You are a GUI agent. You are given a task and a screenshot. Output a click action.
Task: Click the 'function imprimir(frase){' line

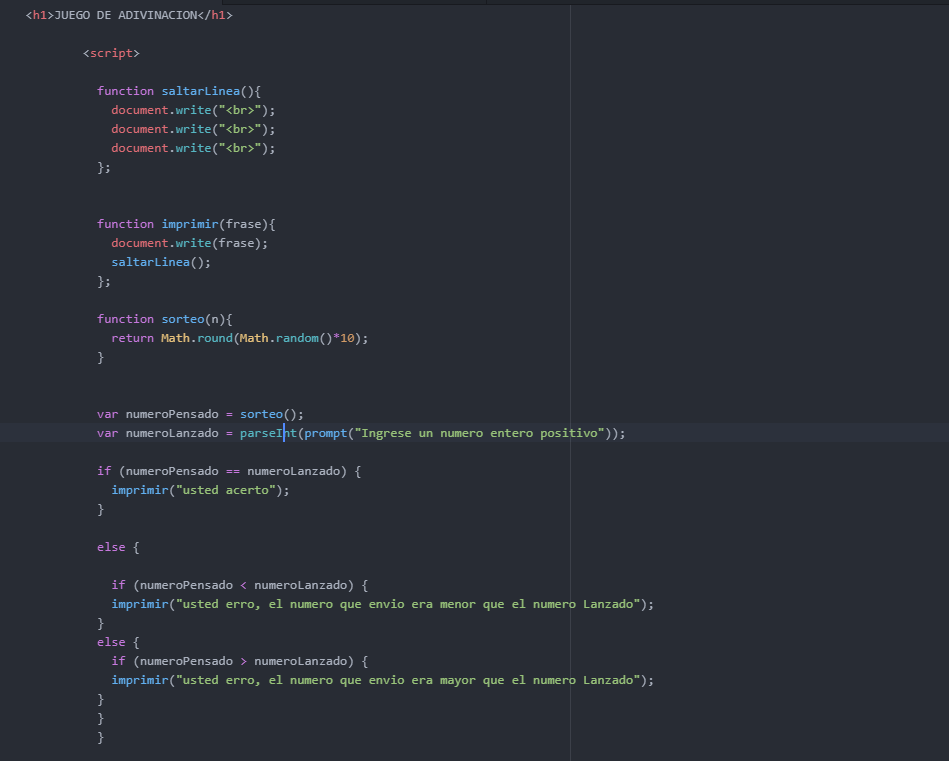pyautogui.click(x=186, y=224)
